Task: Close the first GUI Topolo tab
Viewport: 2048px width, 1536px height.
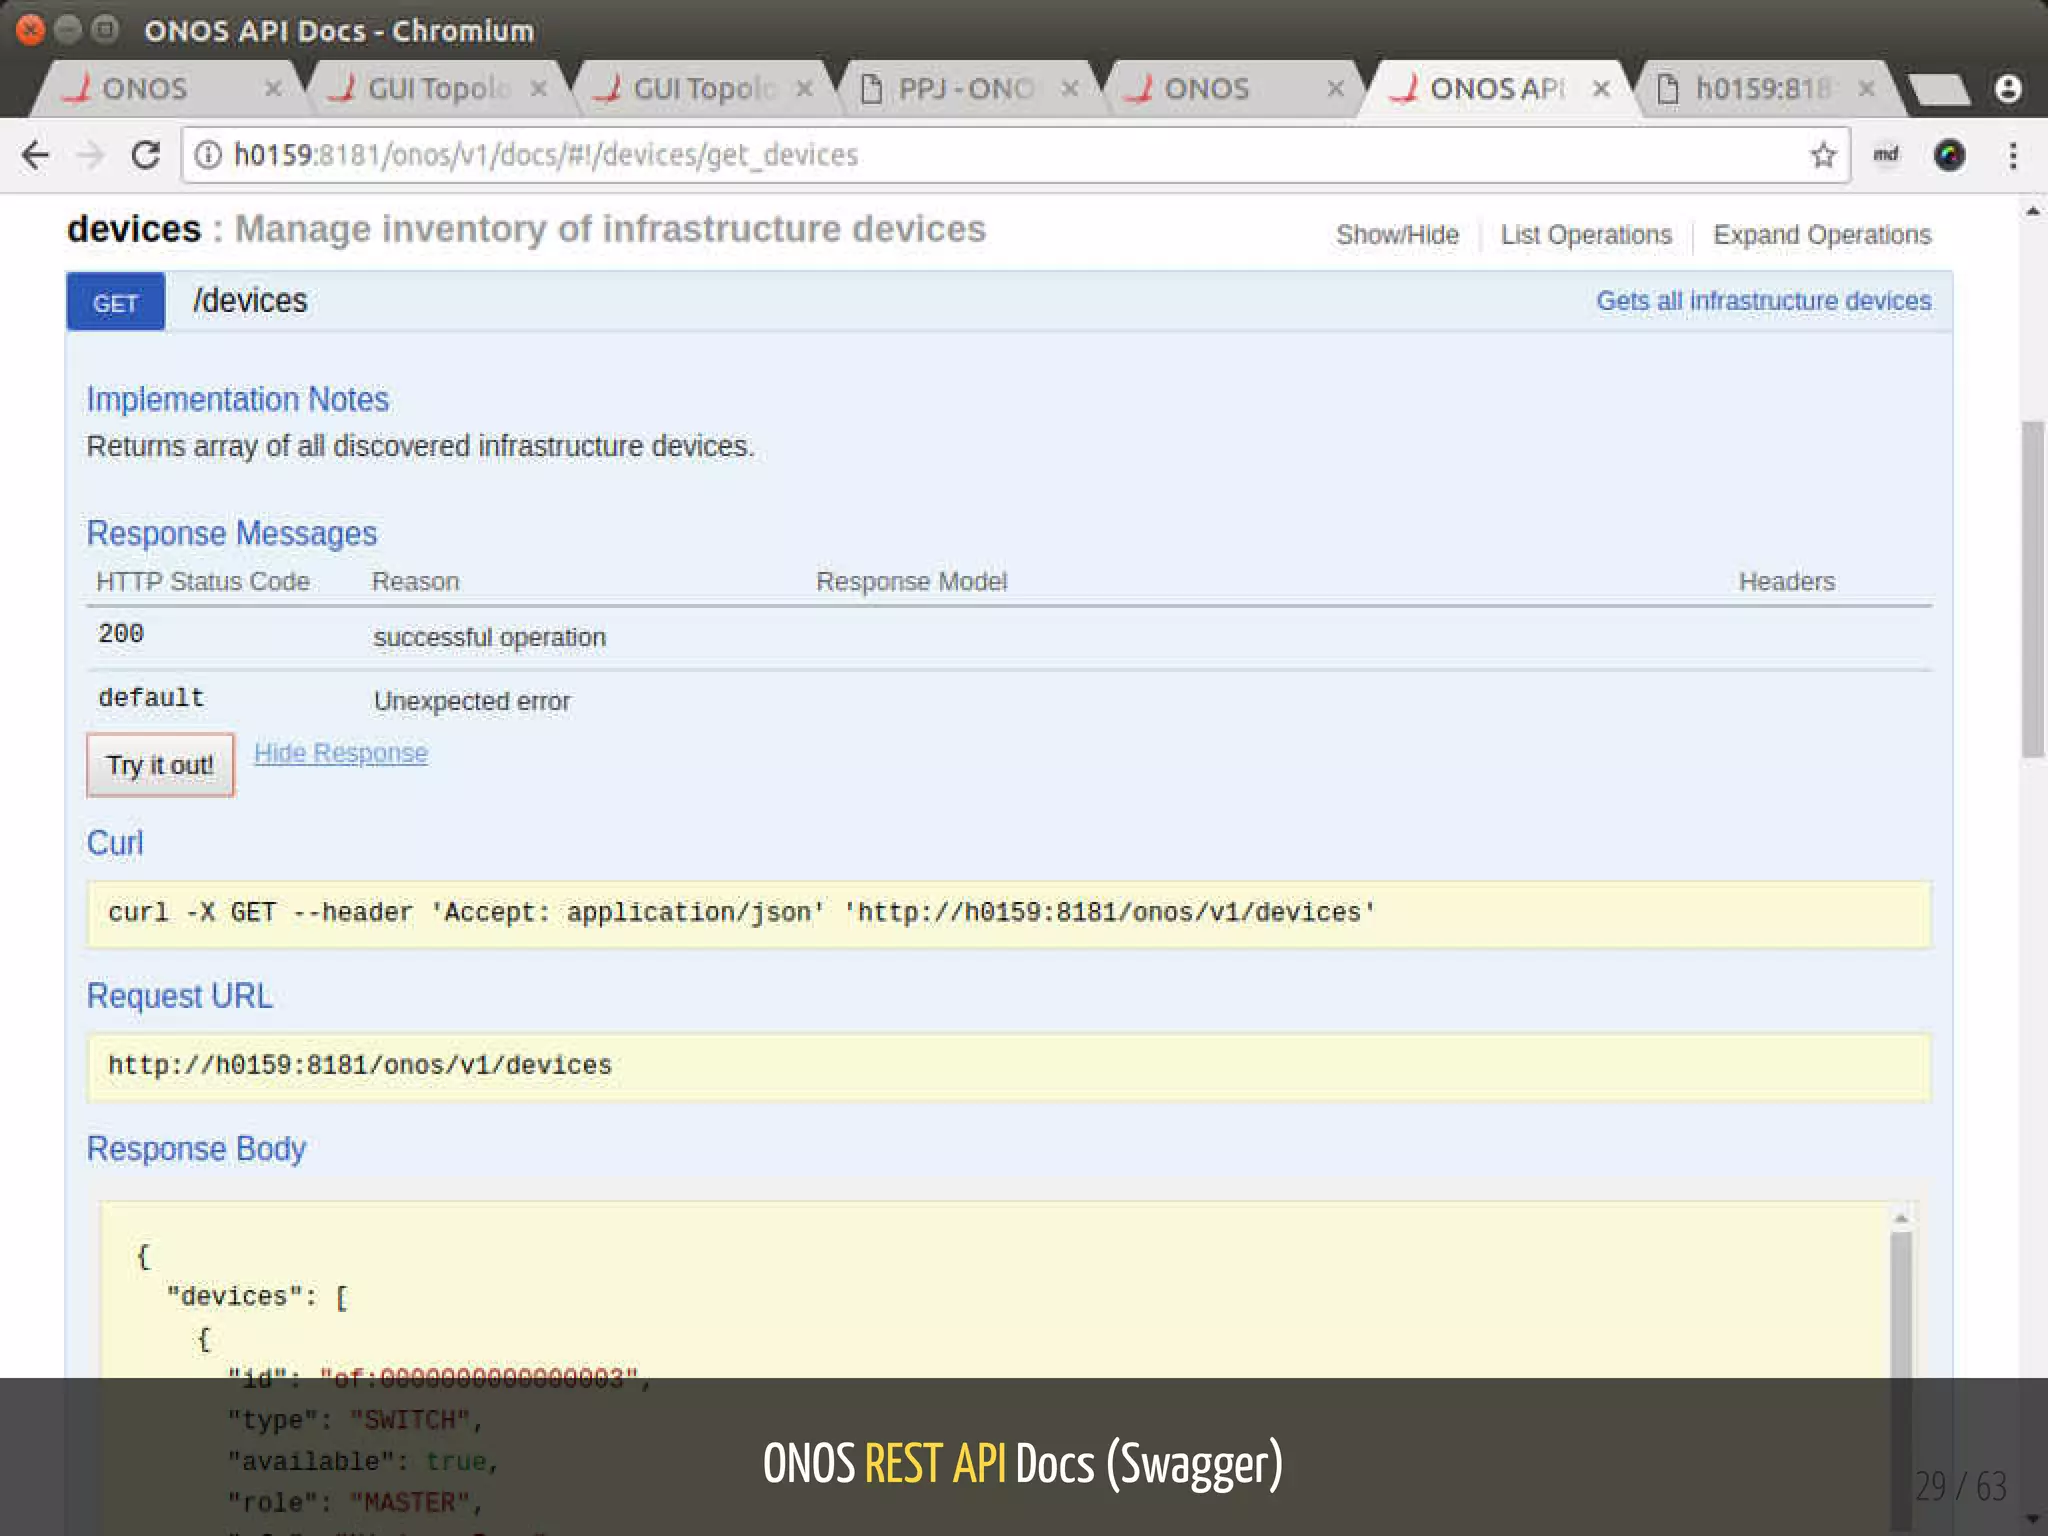Action: 539,89
